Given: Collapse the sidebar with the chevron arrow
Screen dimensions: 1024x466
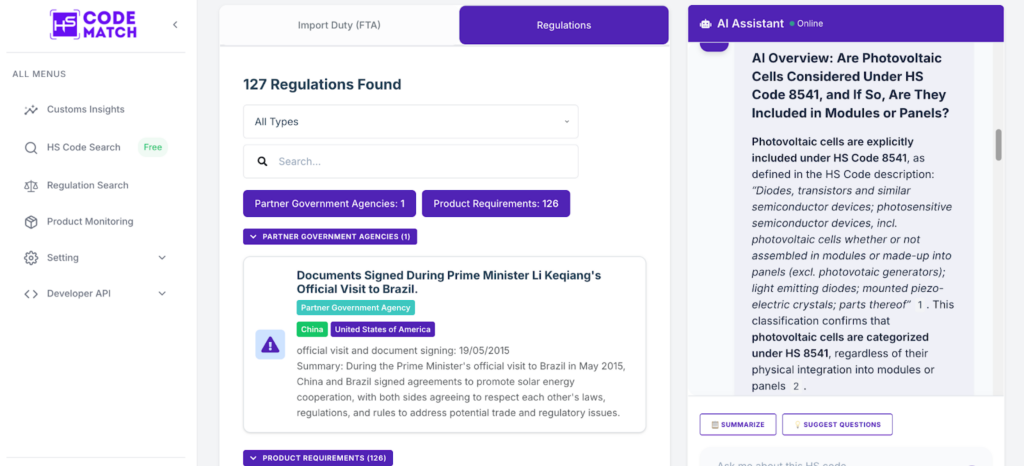Looking at the screenshot, I should tap(176, 24).
